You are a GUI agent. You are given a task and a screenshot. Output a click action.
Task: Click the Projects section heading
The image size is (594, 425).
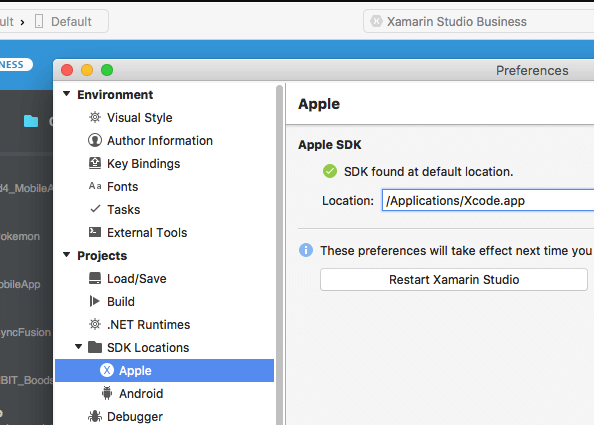point(102,256)
